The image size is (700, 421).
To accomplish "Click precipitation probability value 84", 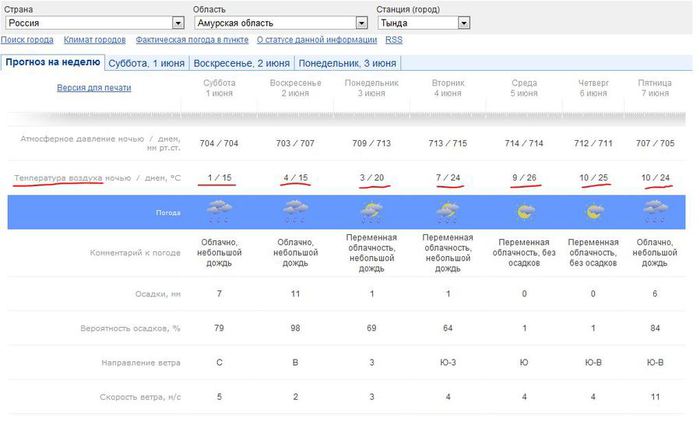I will 655,328.
